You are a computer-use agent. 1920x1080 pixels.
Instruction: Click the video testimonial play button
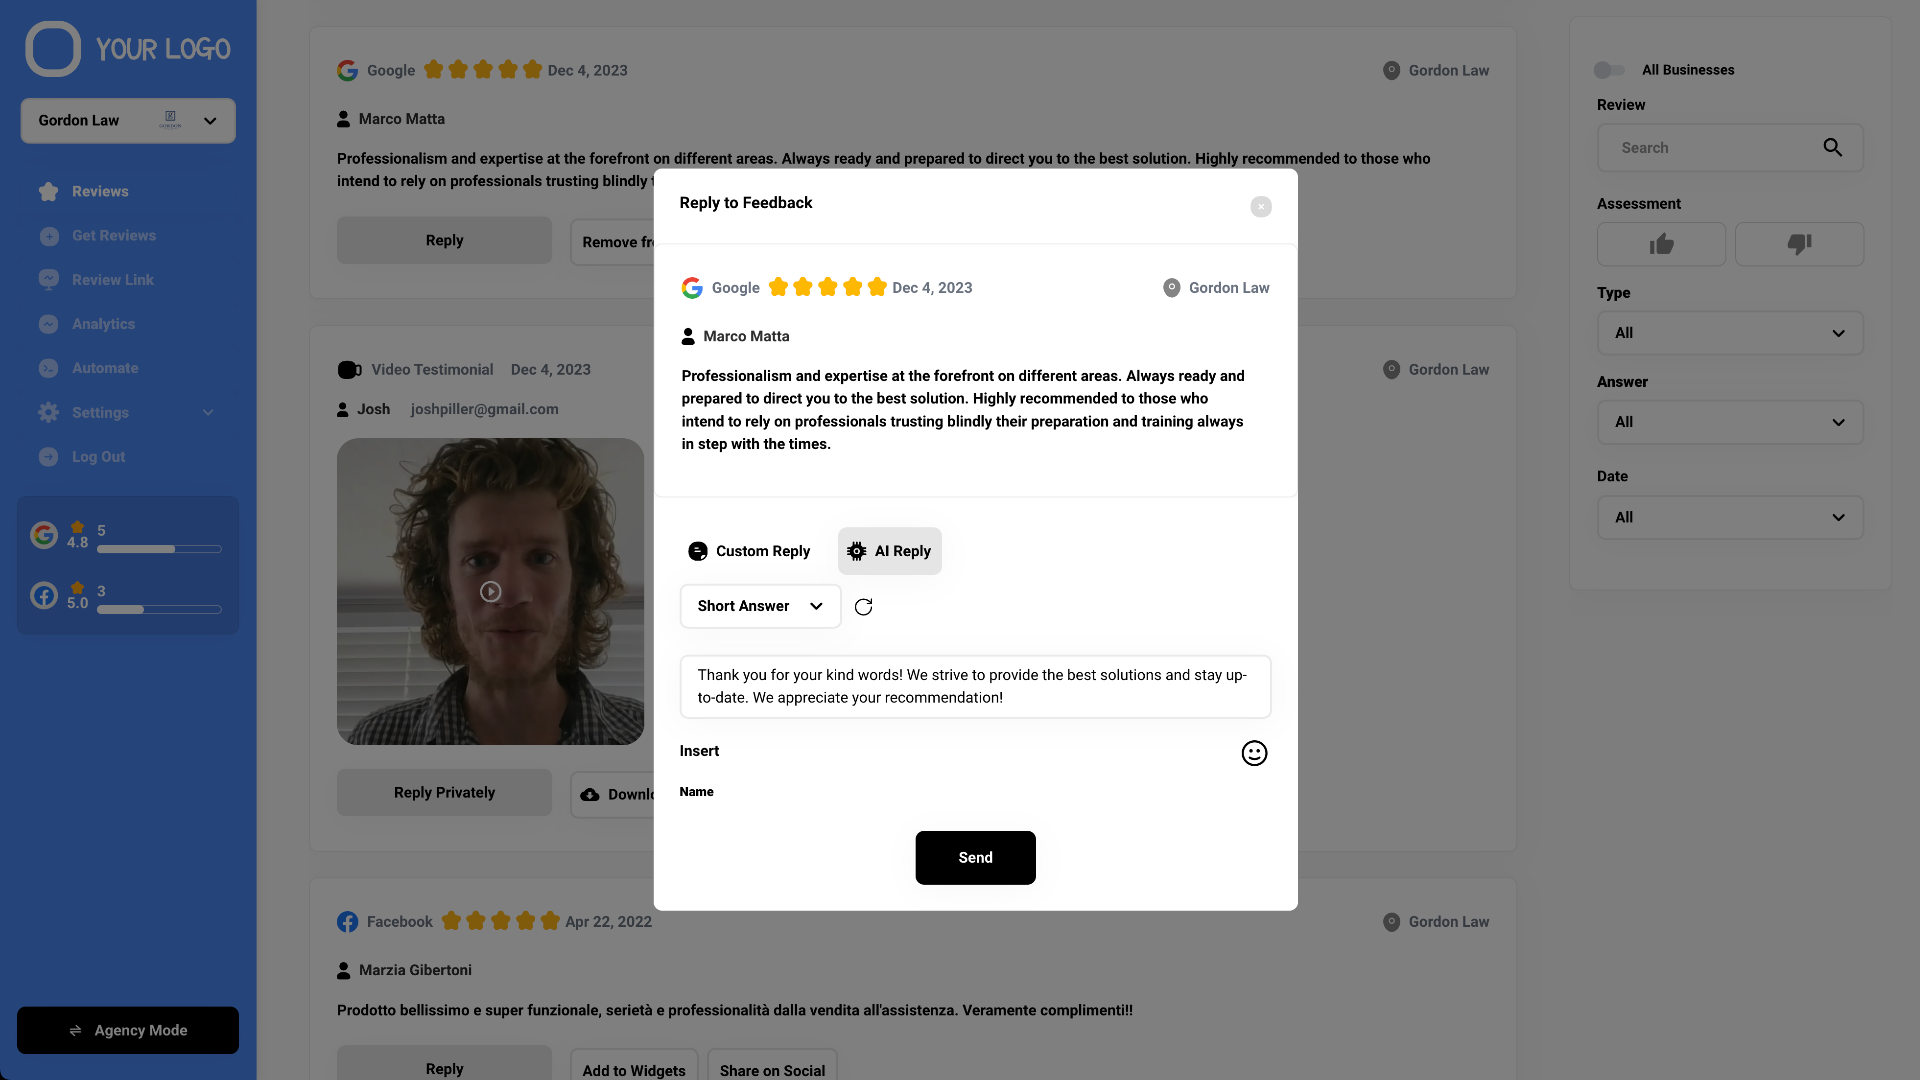click(x=491, y=591)
